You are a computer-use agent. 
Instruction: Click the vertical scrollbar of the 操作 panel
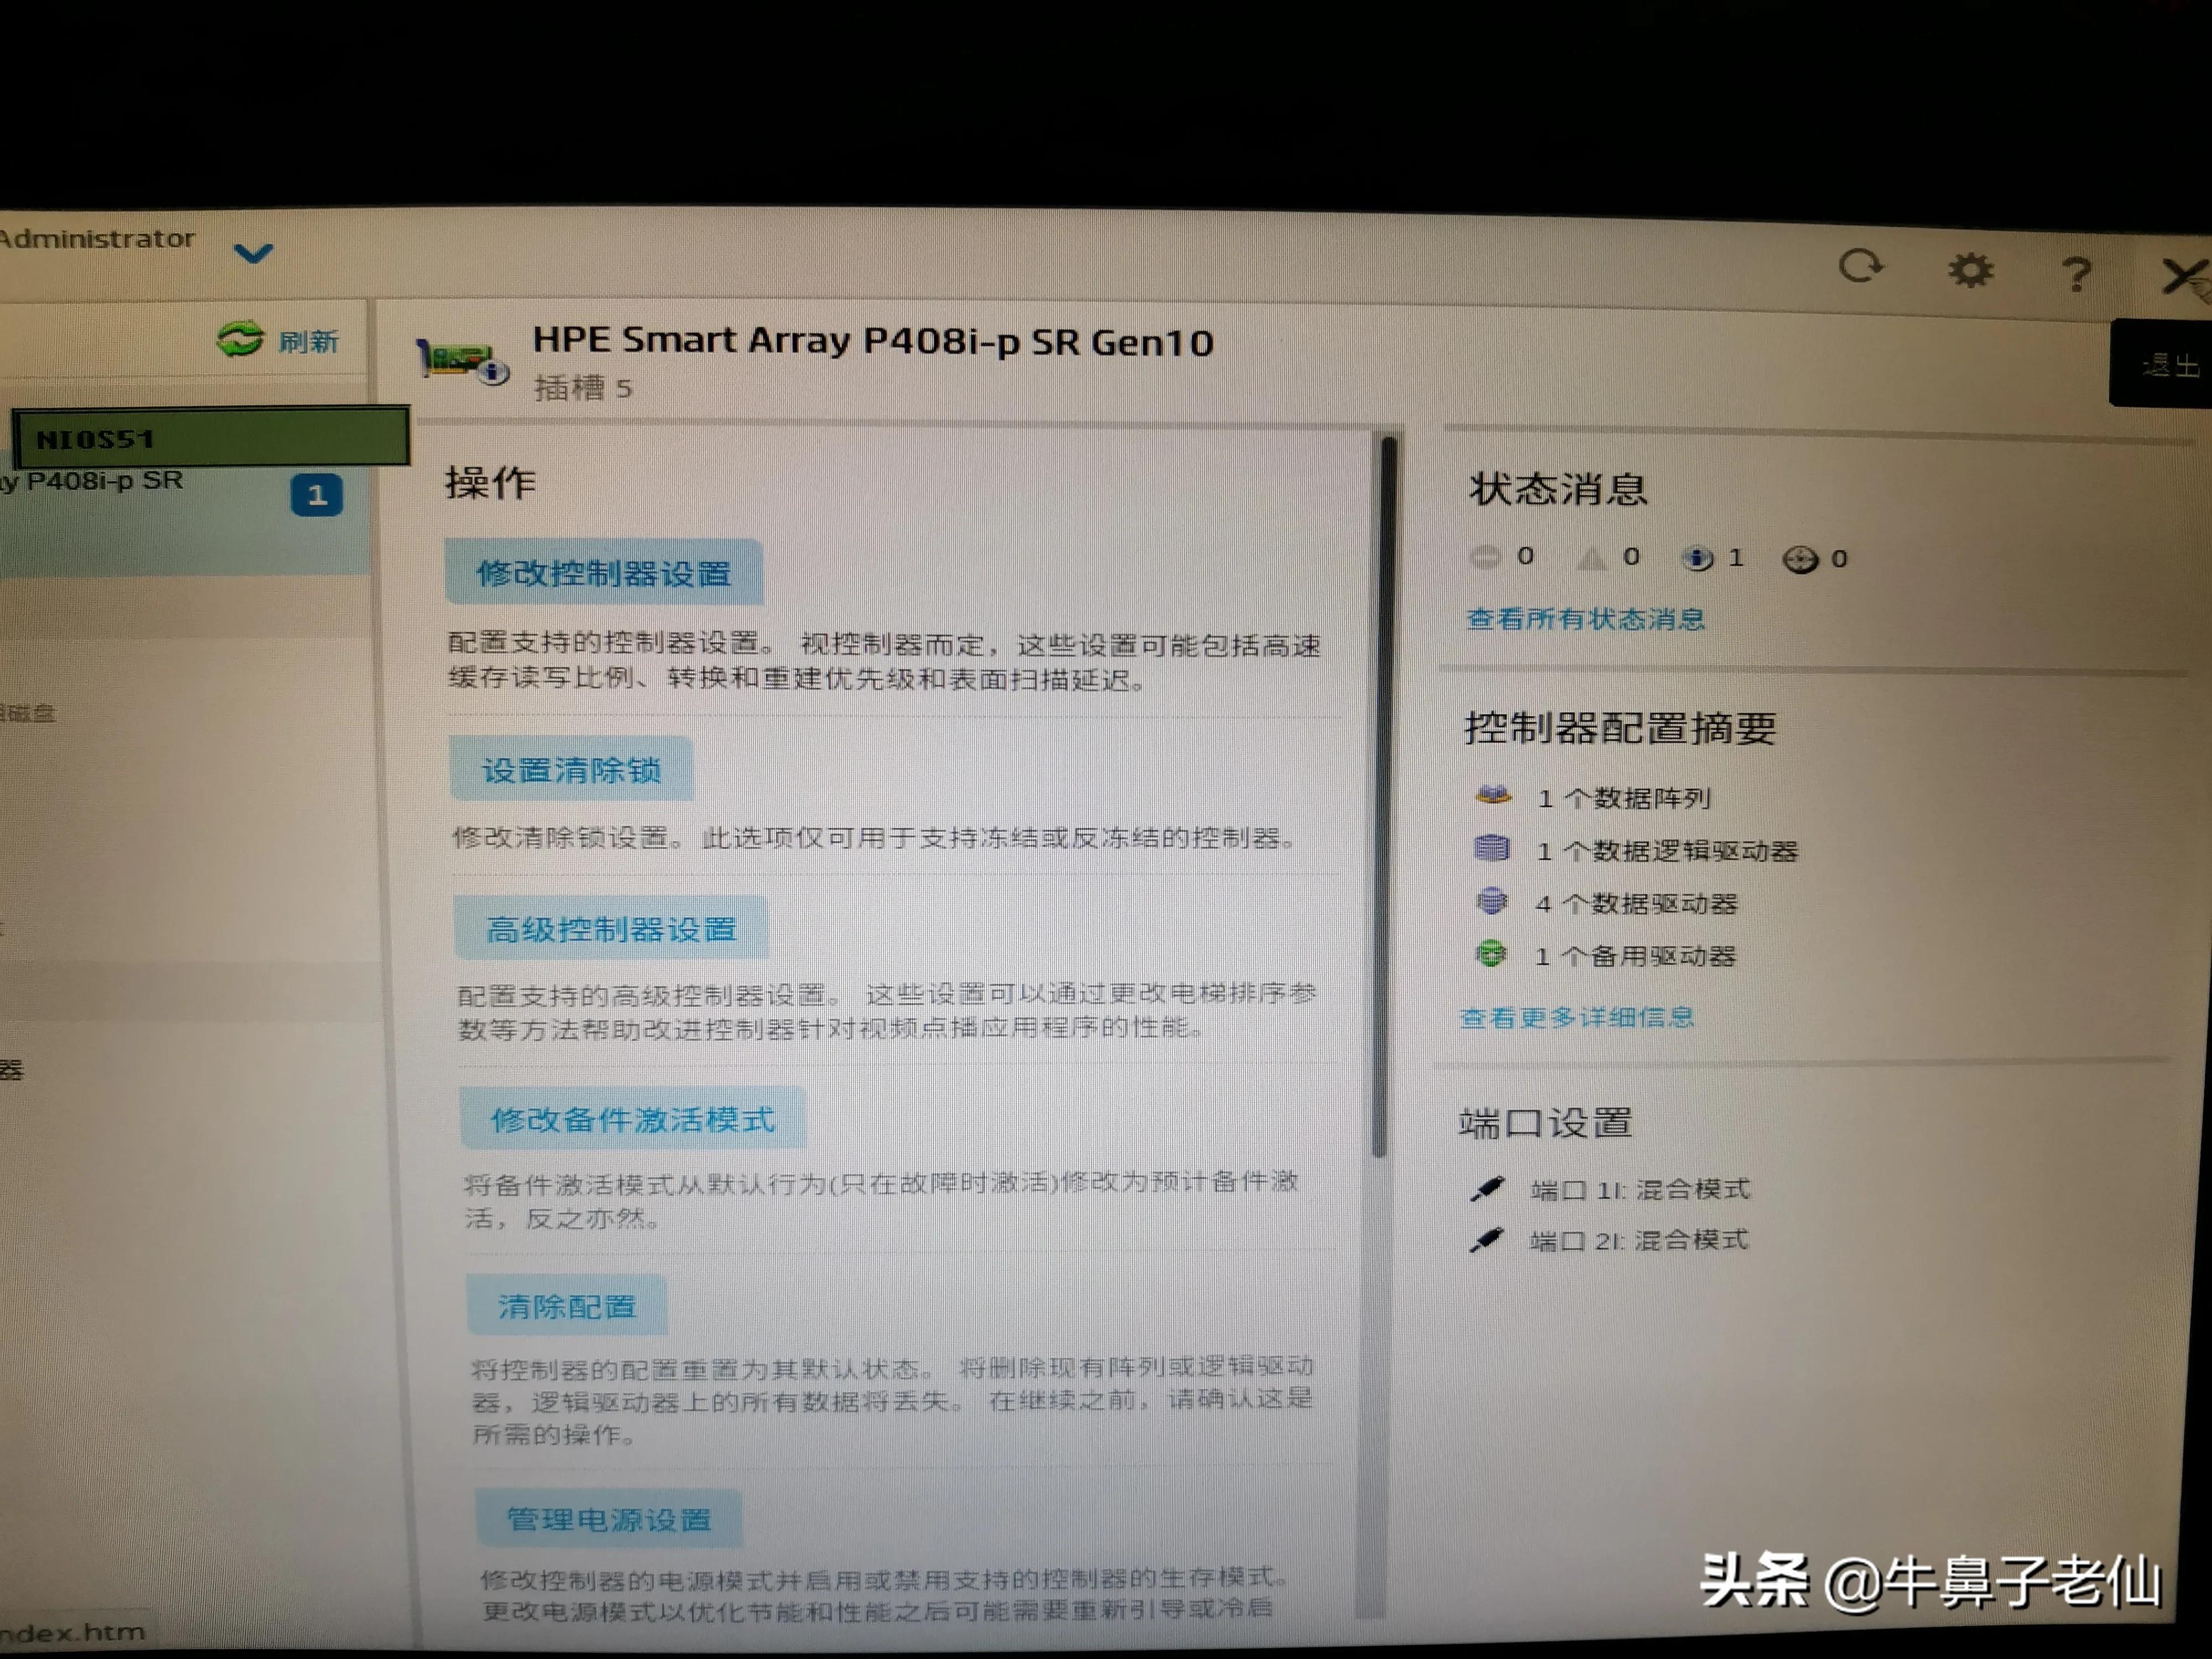(x=1385, y=796)
